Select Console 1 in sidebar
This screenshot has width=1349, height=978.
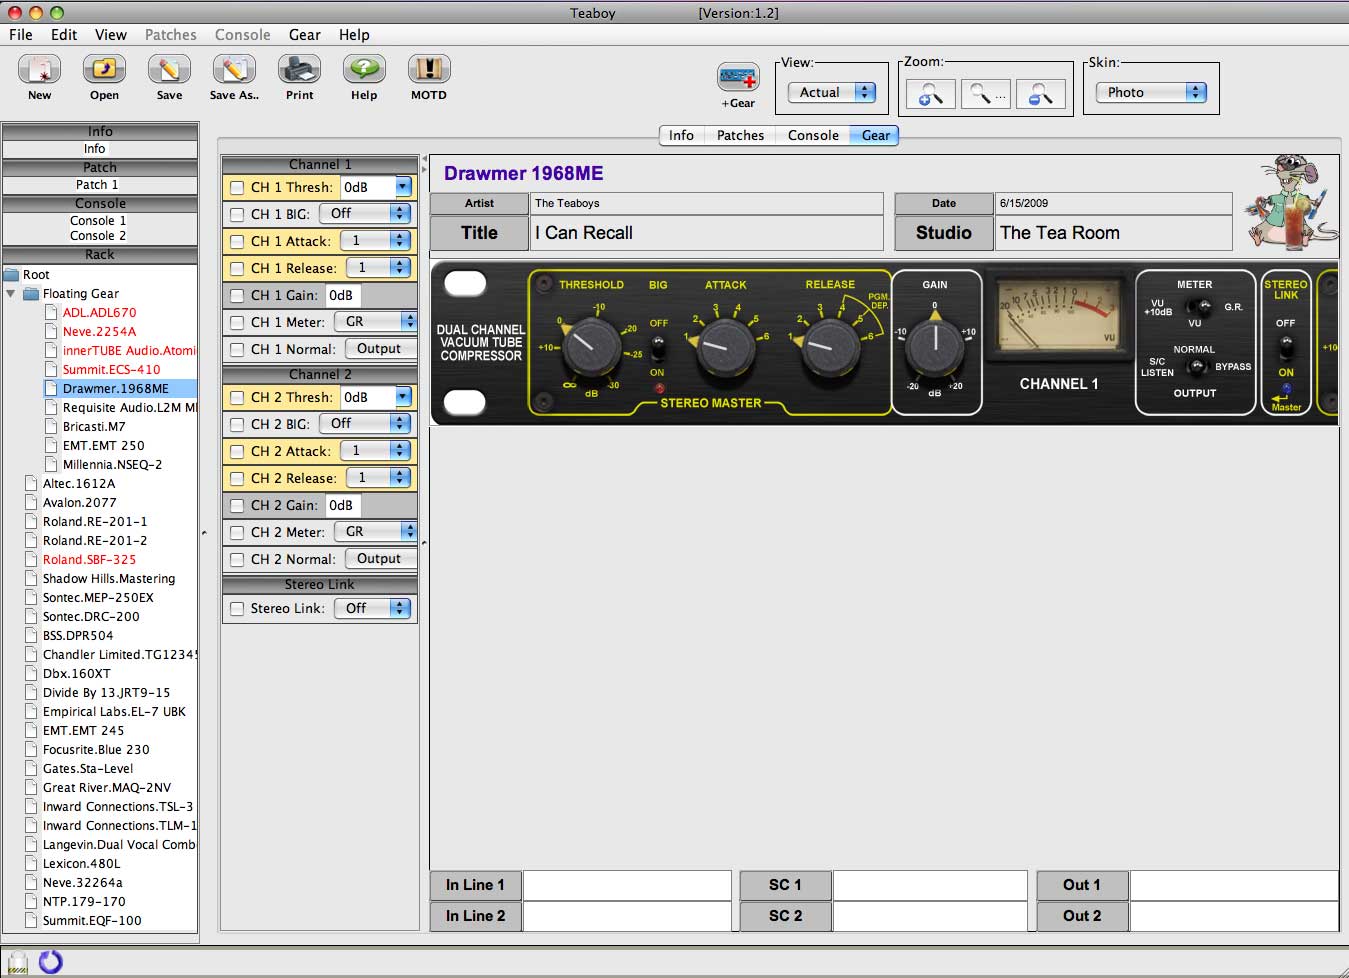point(98,220)
